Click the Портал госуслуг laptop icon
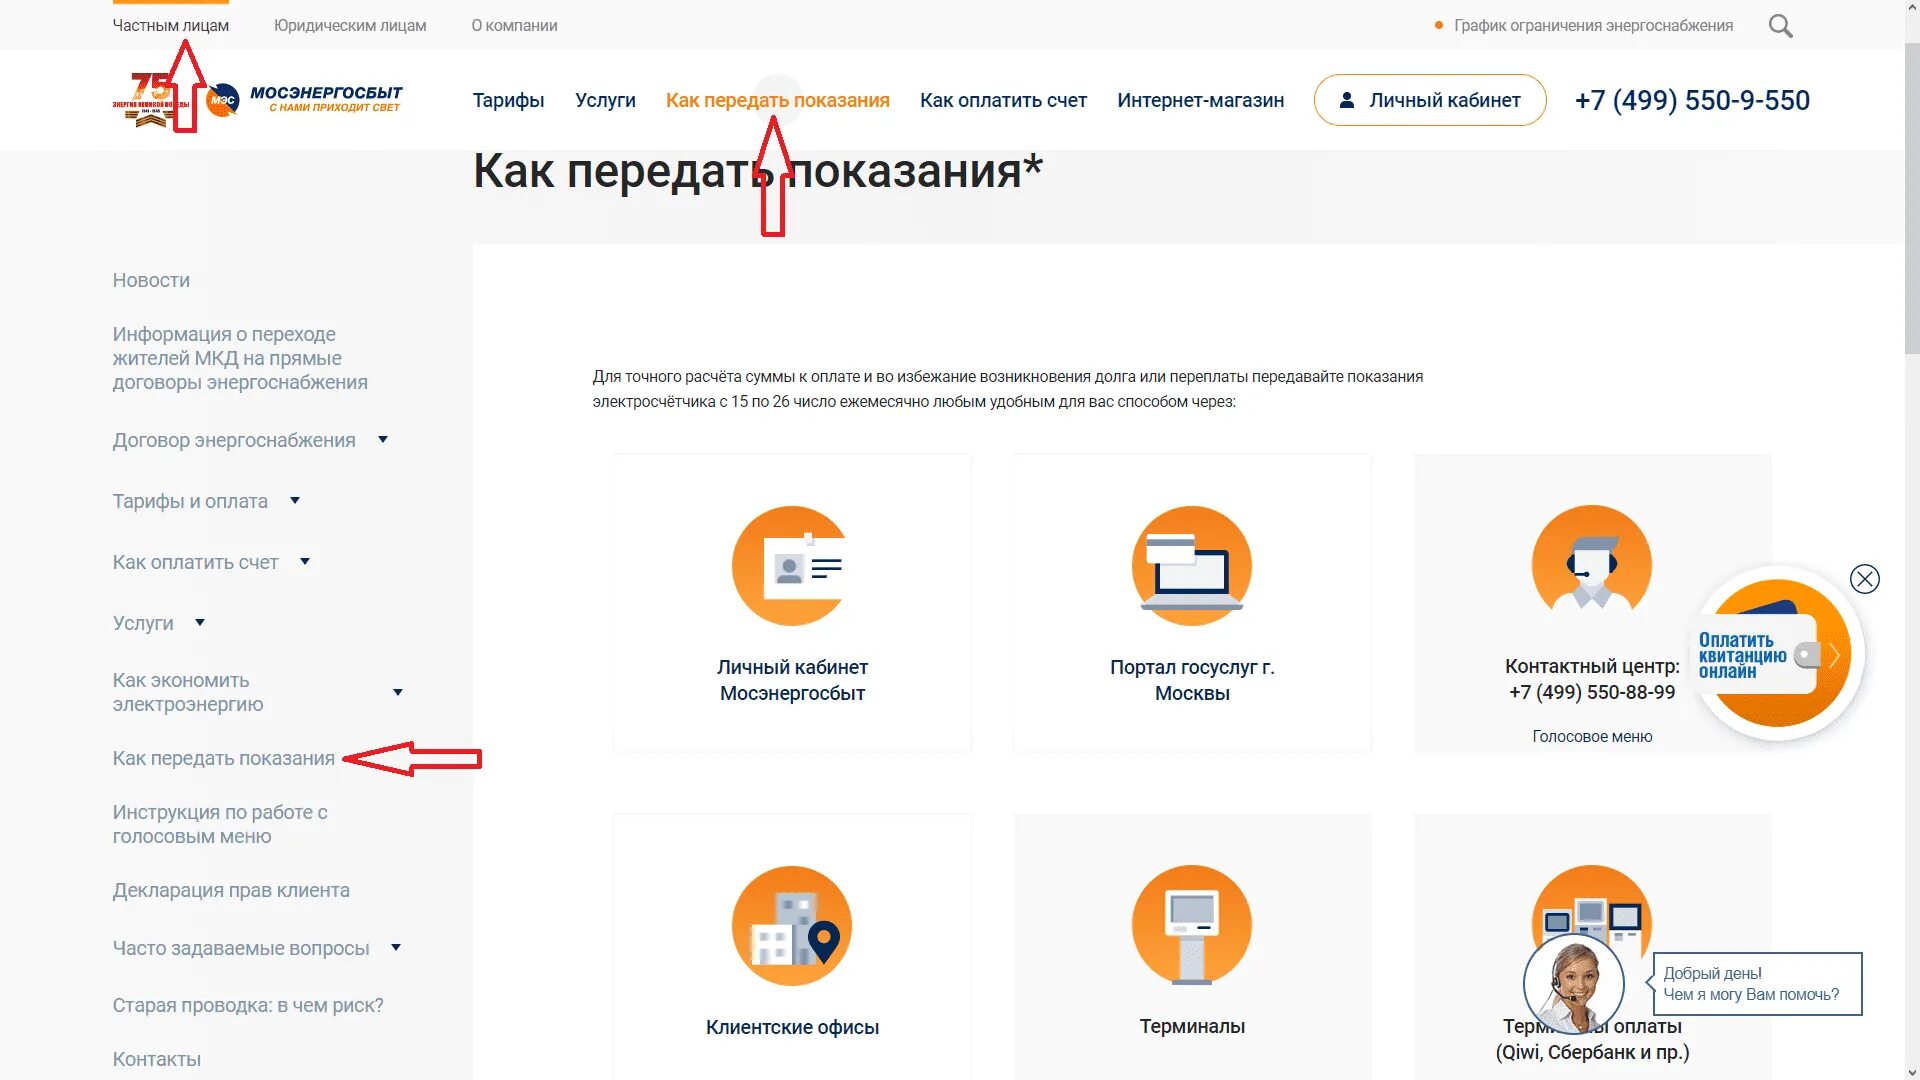The height and width of the screenshot is (1080, 1920). click(x=1192, y=566)
